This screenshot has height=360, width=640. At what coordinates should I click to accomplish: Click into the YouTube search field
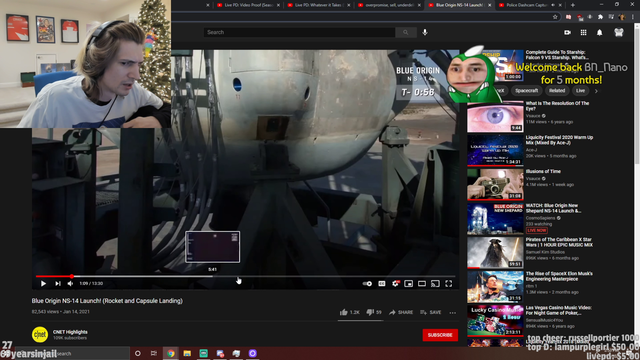click(299, 32)
